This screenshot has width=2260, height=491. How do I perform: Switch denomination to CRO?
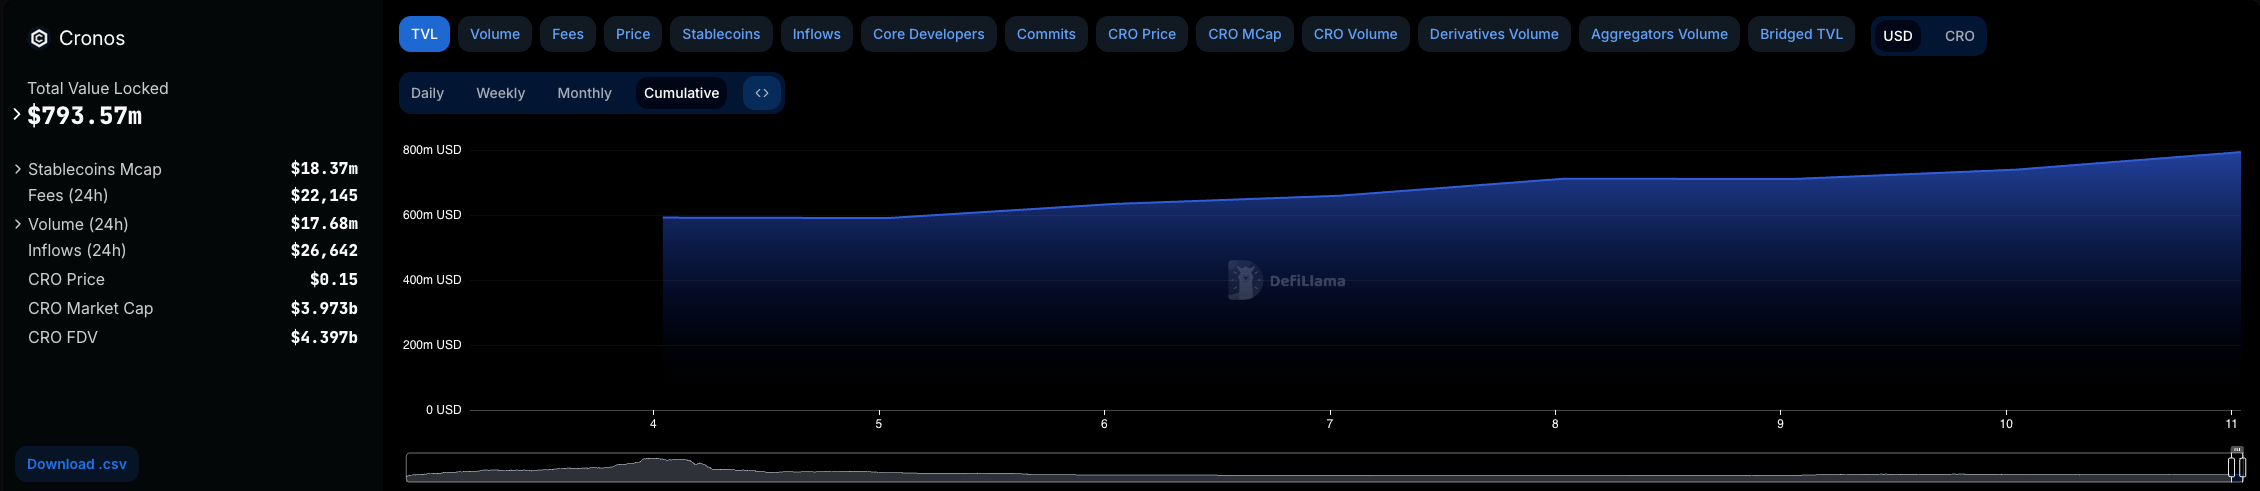point(1959,36)
